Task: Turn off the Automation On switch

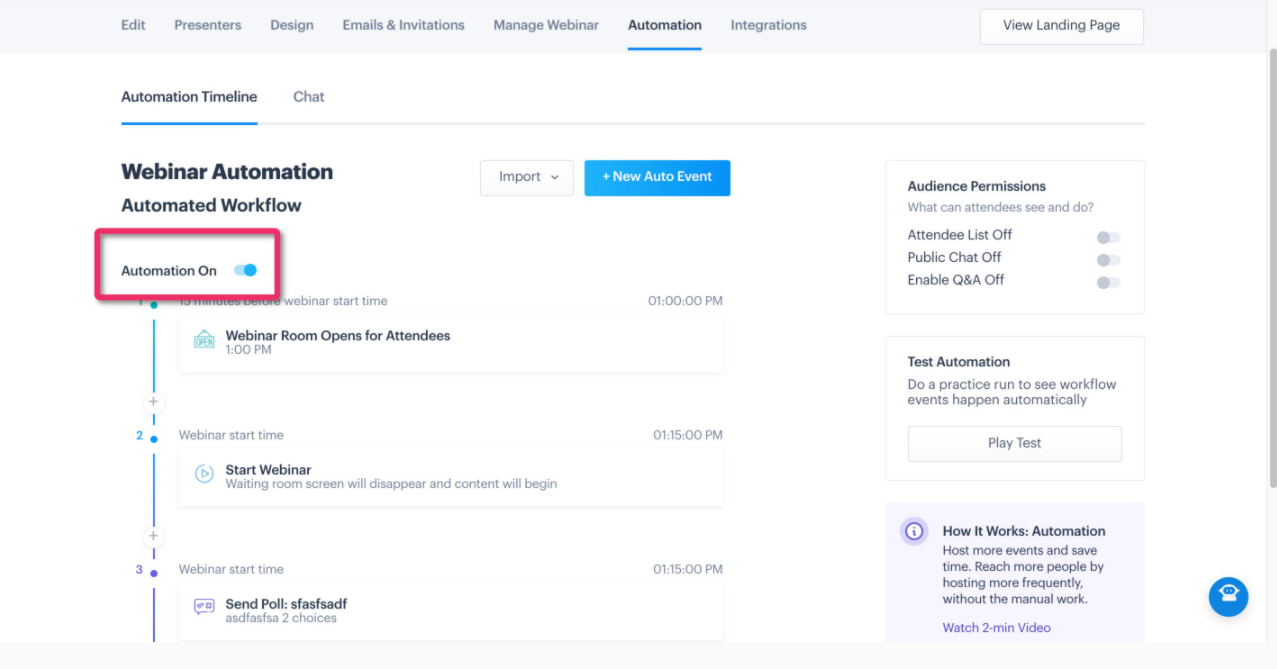Action: coord(245,270)
